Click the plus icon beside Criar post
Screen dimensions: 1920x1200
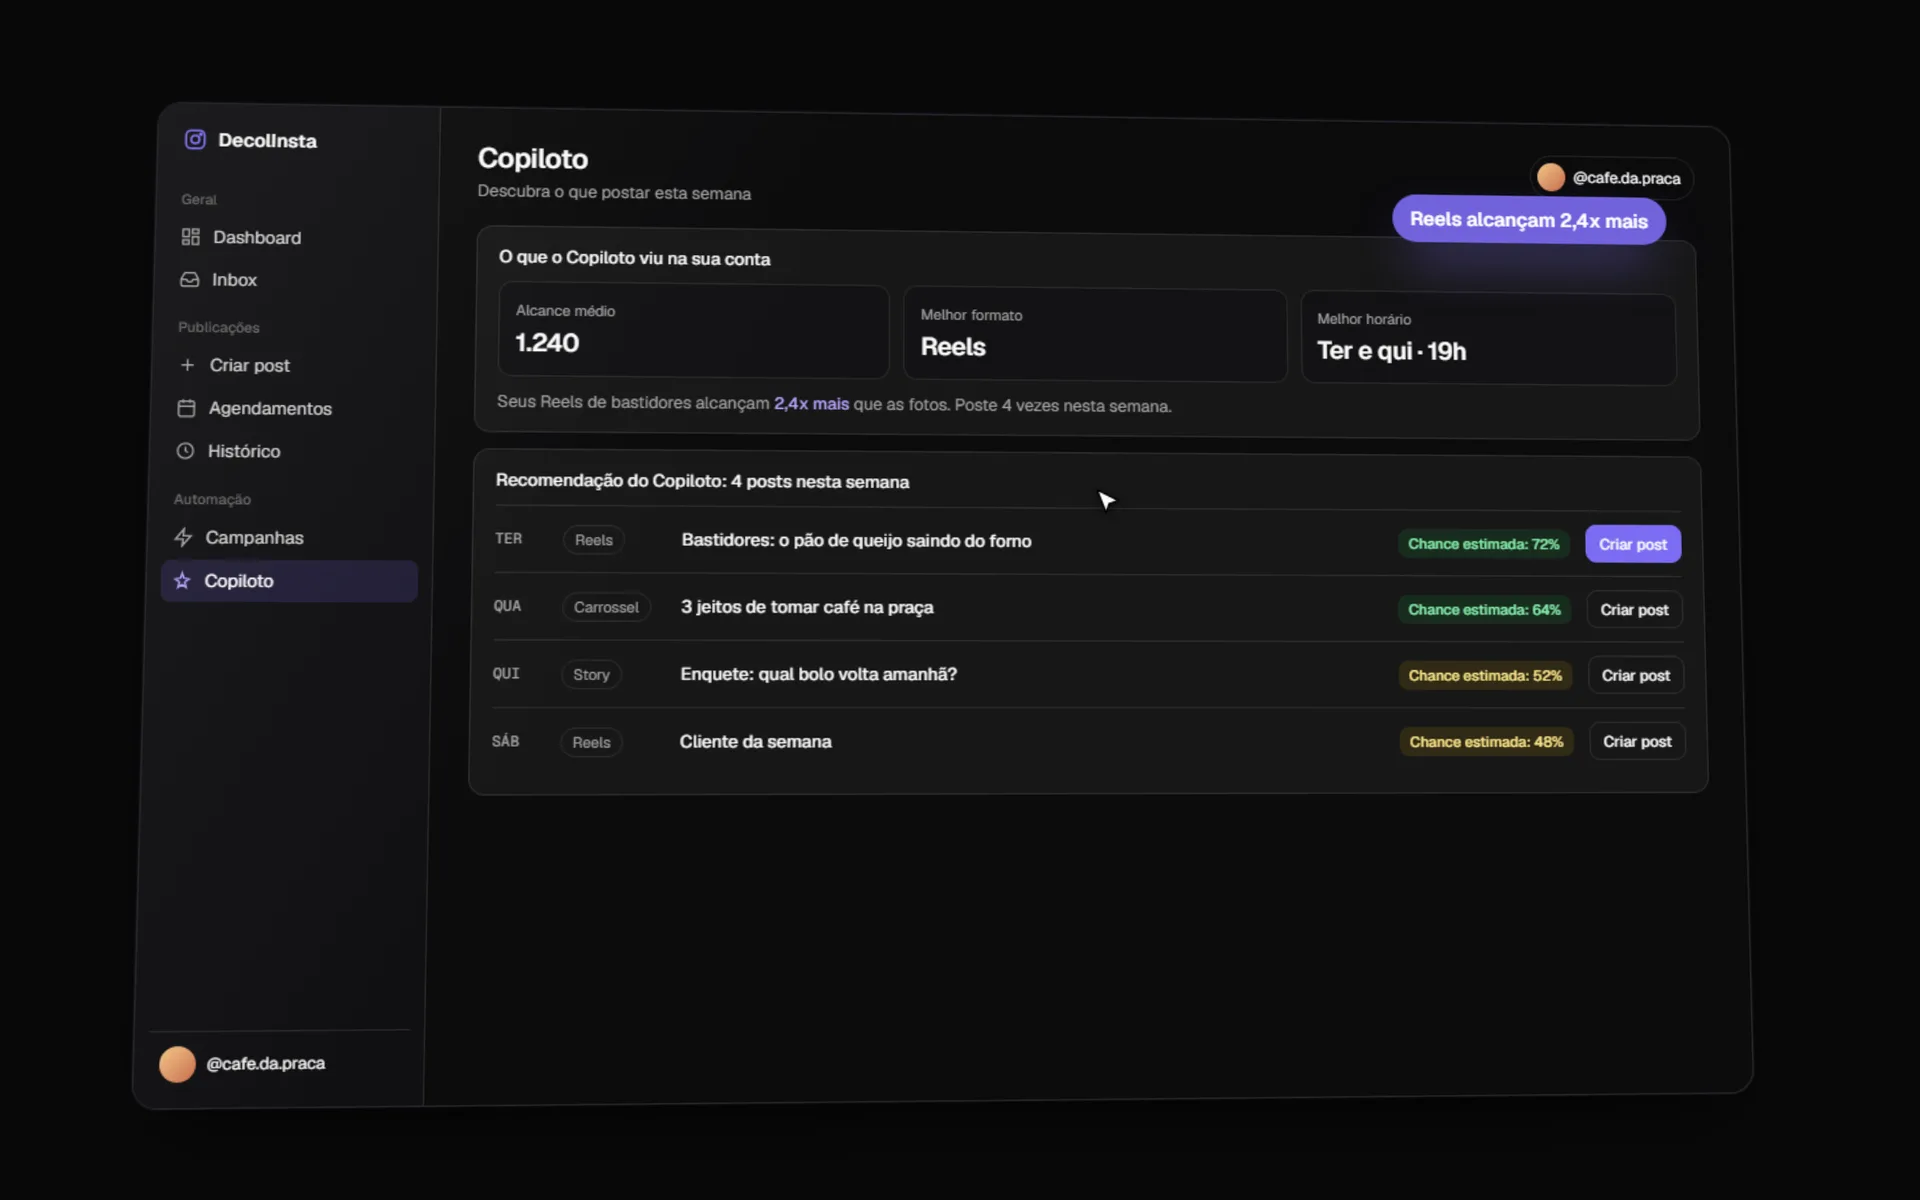[x=187, y=365]
